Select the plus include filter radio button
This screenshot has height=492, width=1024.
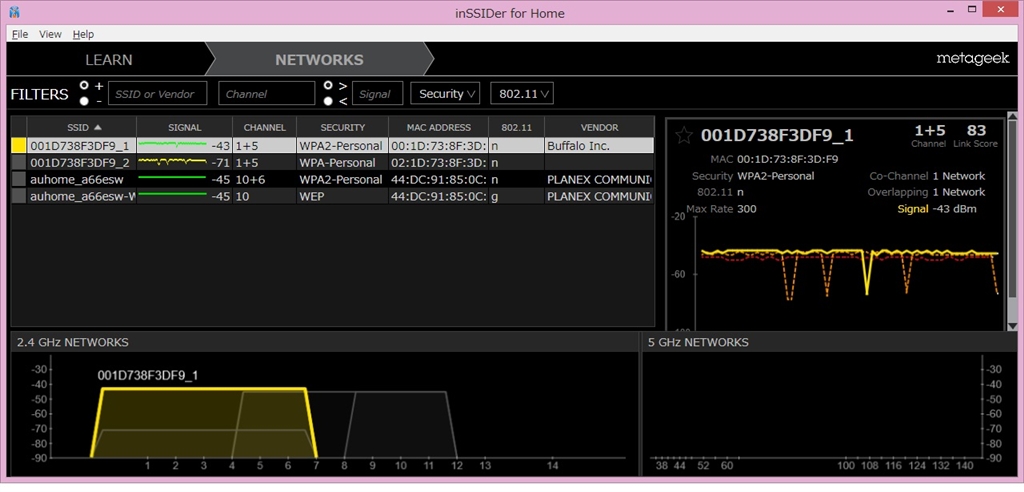point(84,86)
